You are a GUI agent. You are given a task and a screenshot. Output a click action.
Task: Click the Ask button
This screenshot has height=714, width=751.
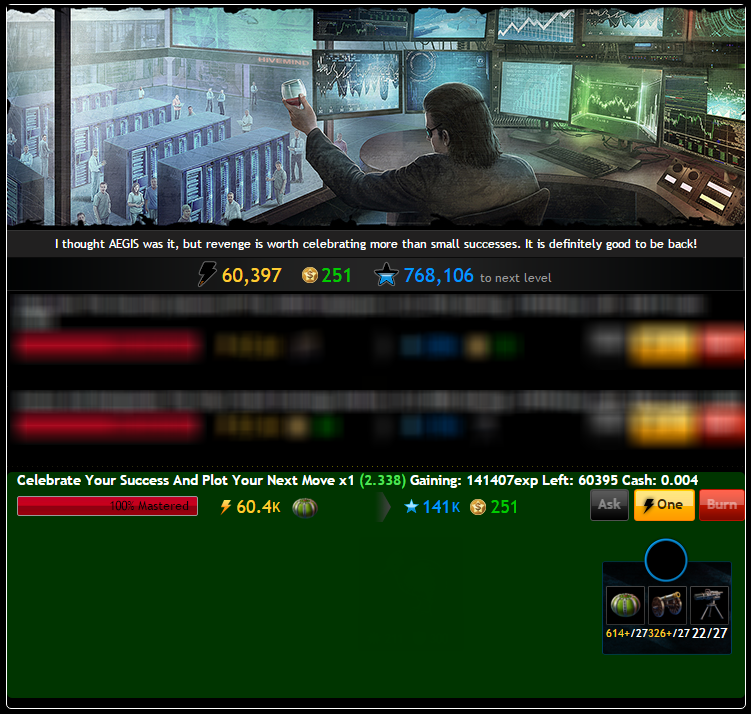(x=609, y=505)
